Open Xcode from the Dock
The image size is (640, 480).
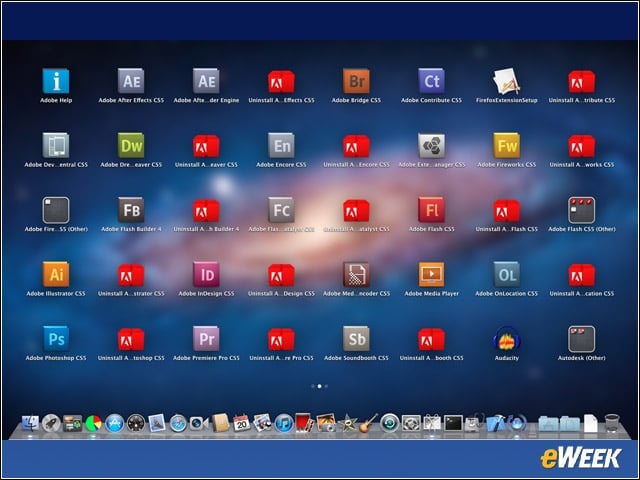tap(496, 424)
